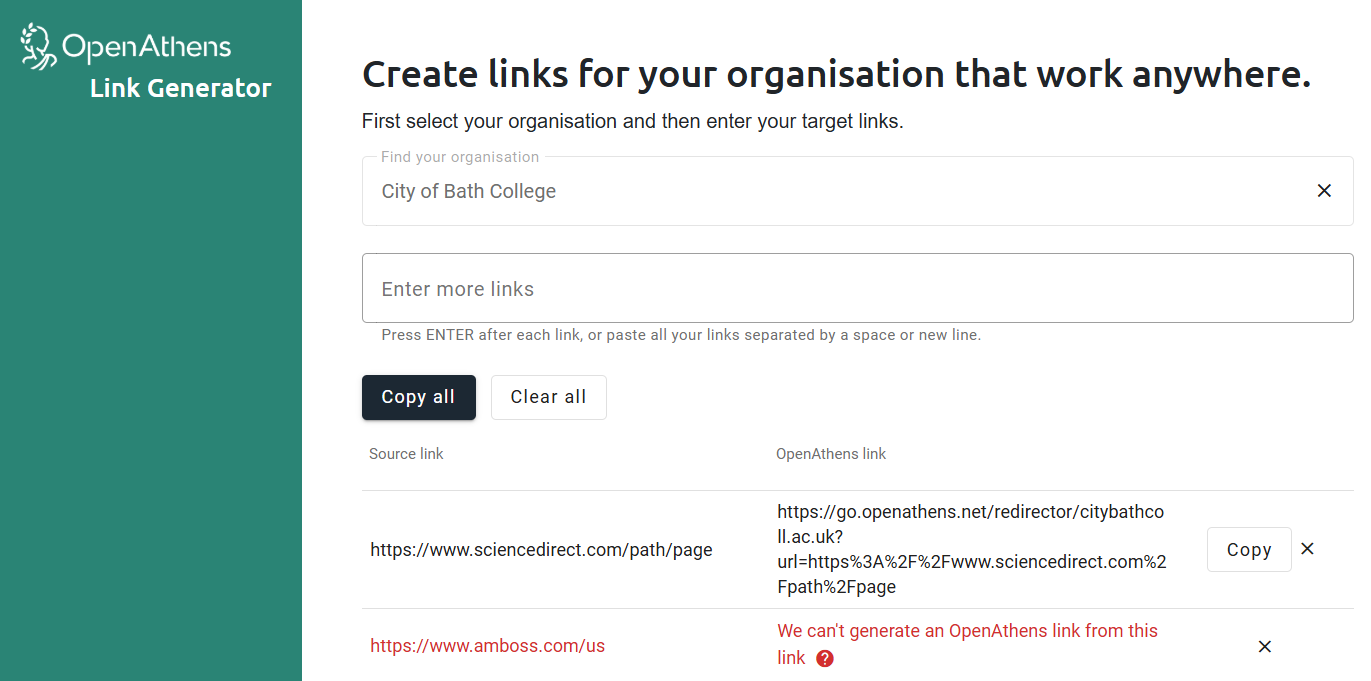Image resolution: width=1371 pixels, height=681 pixels.
Task: Select the amboss.com/us source link text
Action: (x=487, y=646)
